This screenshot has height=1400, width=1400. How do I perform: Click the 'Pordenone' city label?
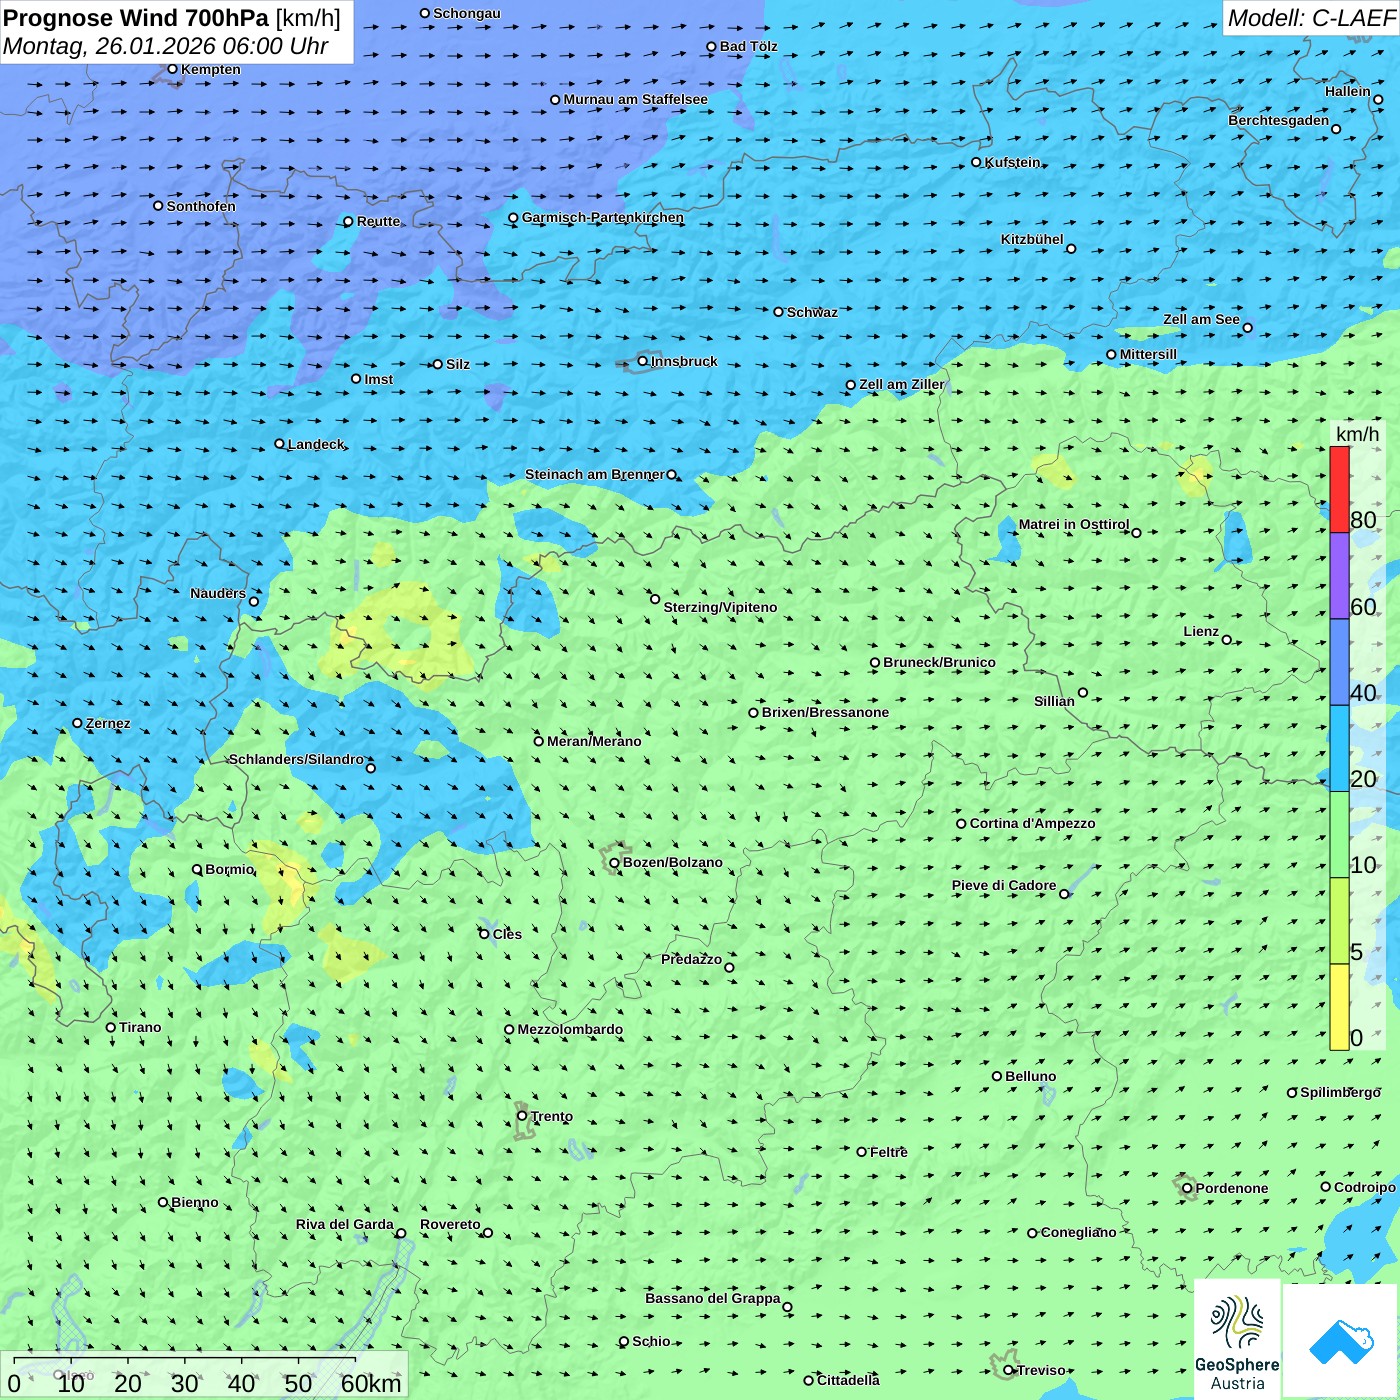[x=1232, y=1188]
